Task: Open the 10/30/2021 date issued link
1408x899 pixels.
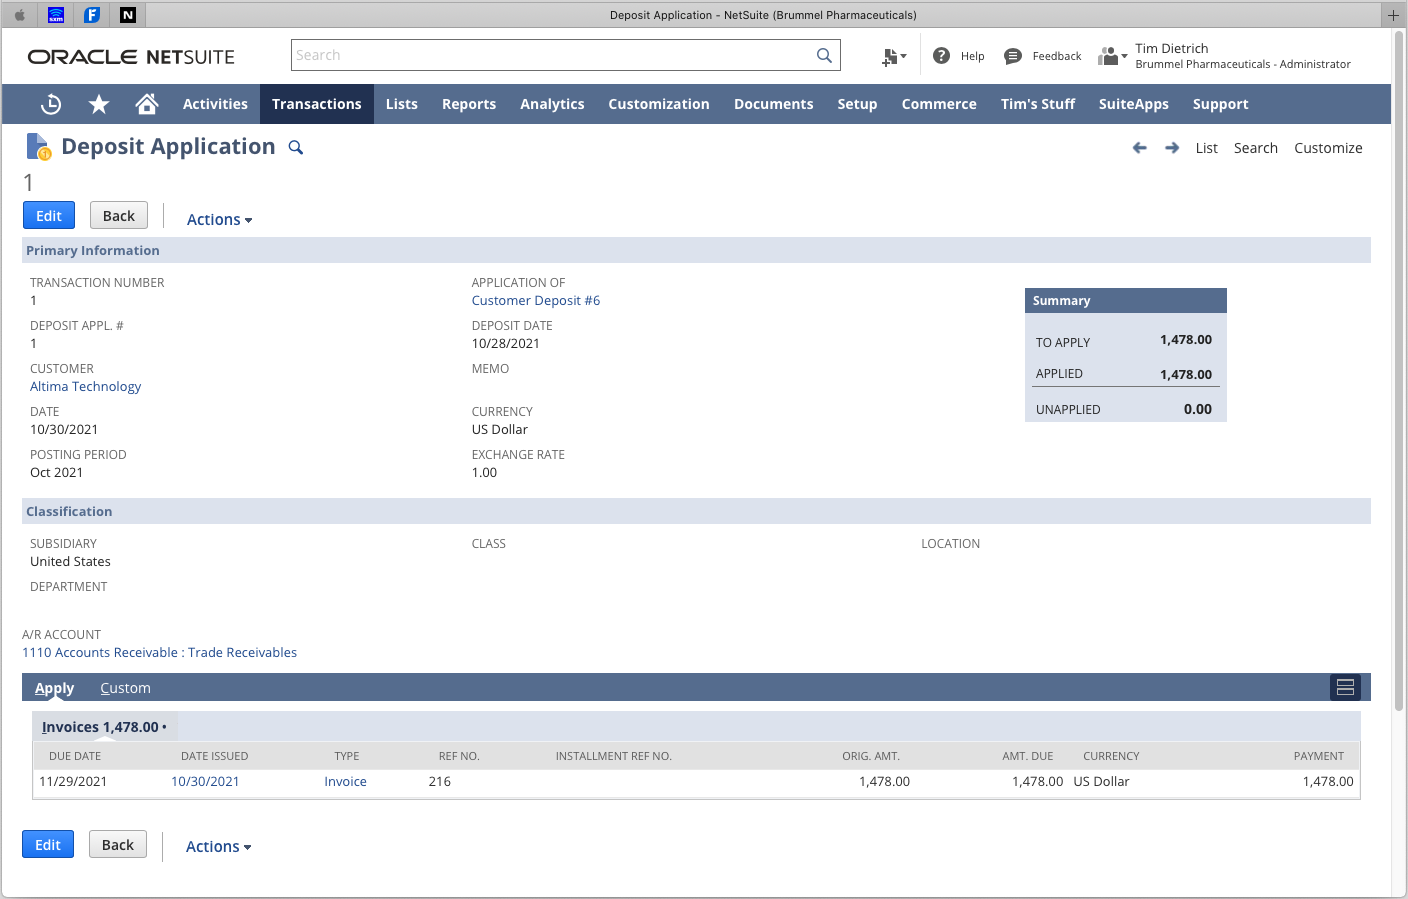Action: click(205, 782)
